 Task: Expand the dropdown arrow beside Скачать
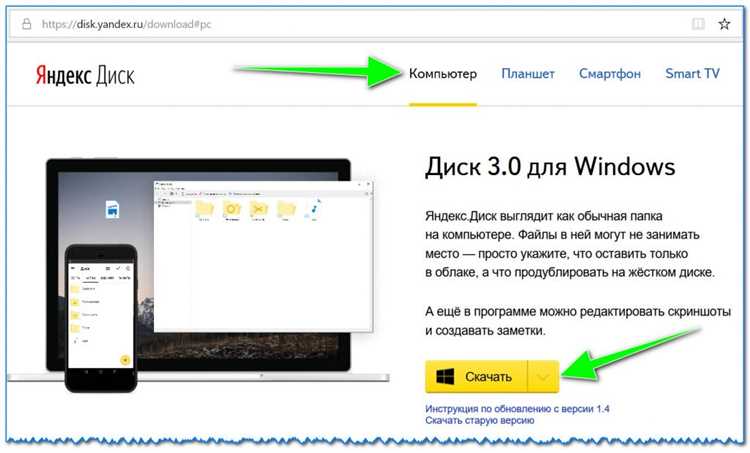click(542, 377)
